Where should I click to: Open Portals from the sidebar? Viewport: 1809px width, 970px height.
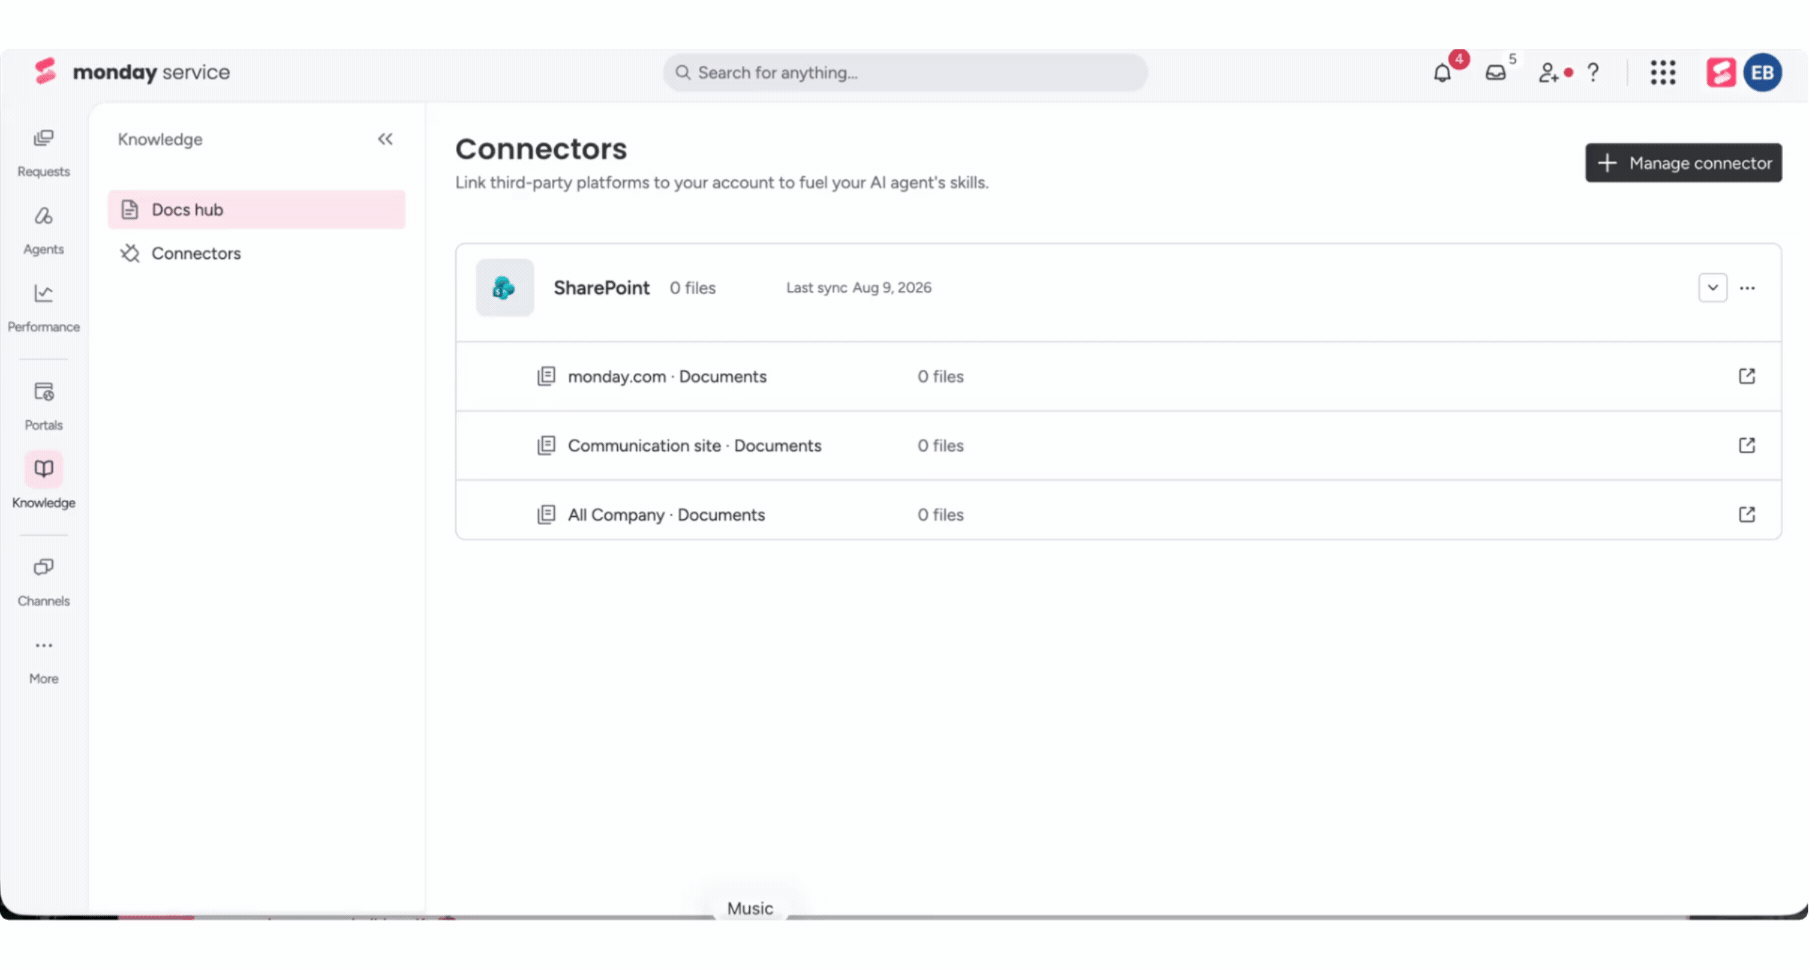(44, 406)
